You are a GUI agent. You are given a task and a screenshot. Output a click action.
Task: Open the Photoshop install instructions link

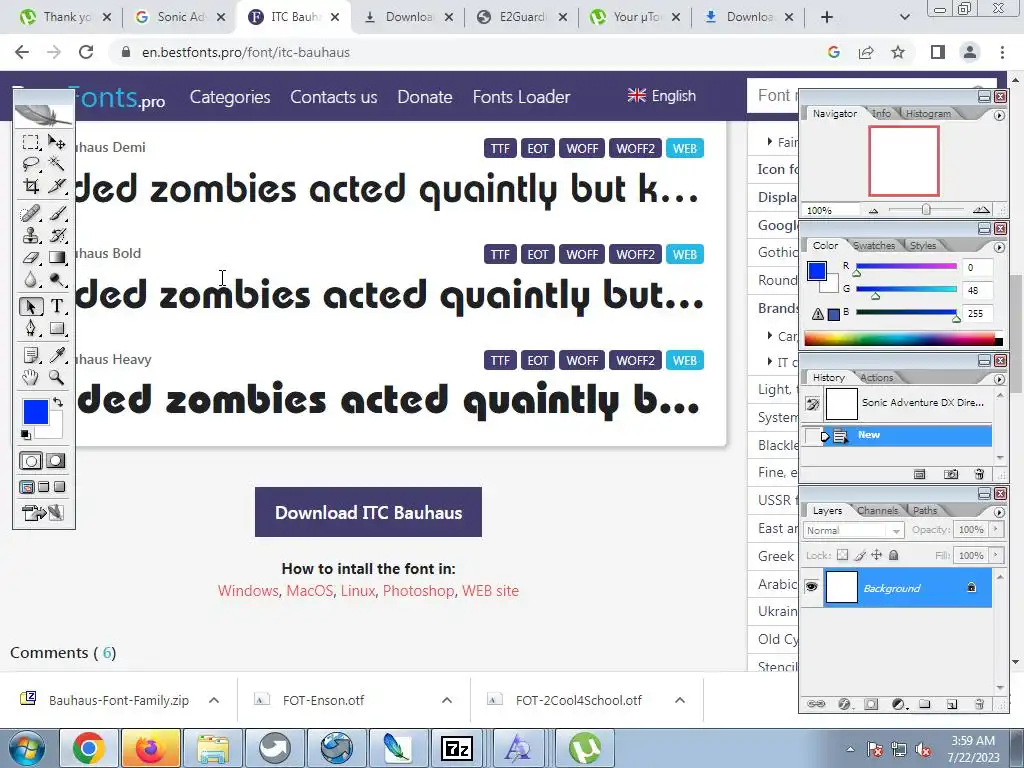418,590
